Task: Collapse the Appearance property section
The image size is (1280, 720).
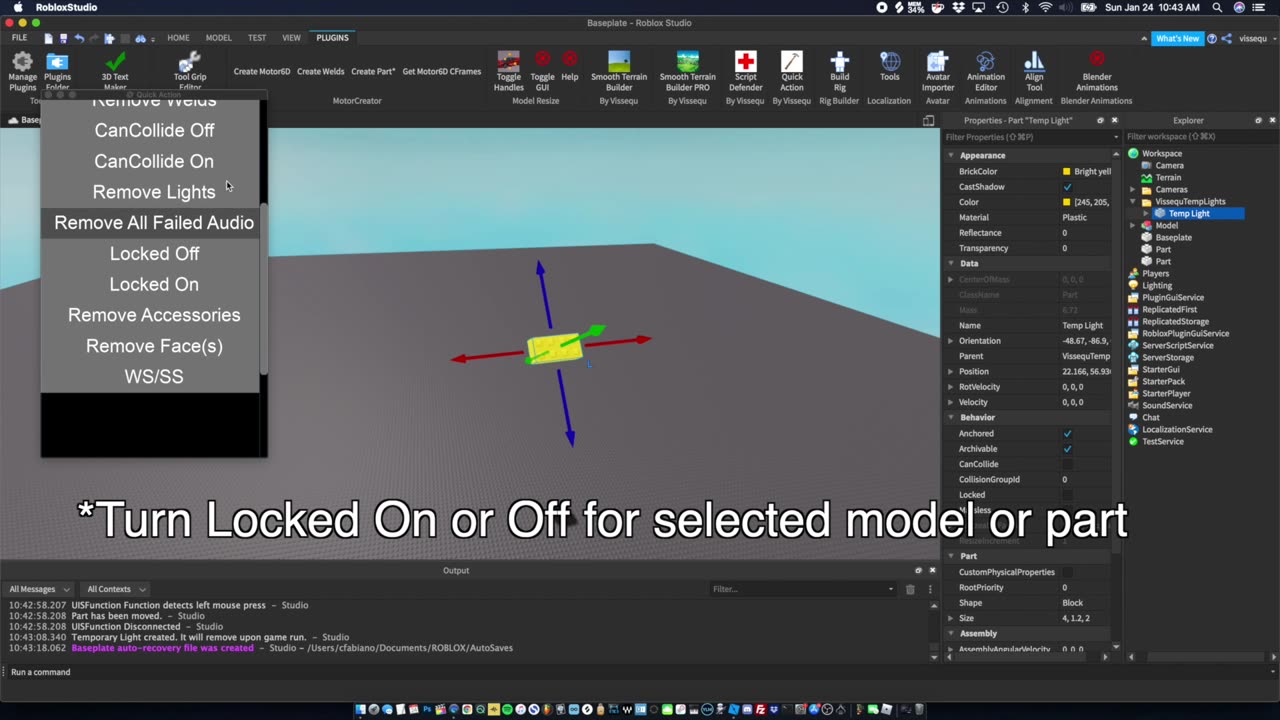Action: click(951, 156)
